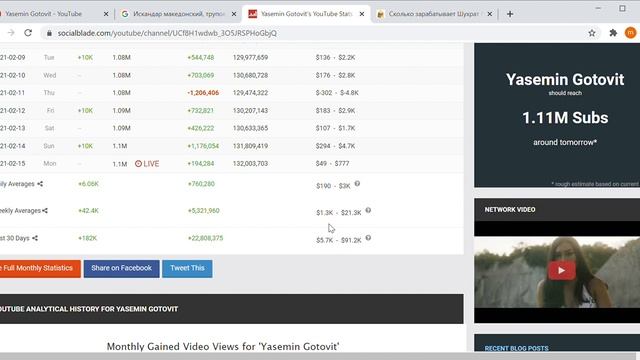
Task: Click the +182K last 30 days subscribers value
Action: point(87,238)
